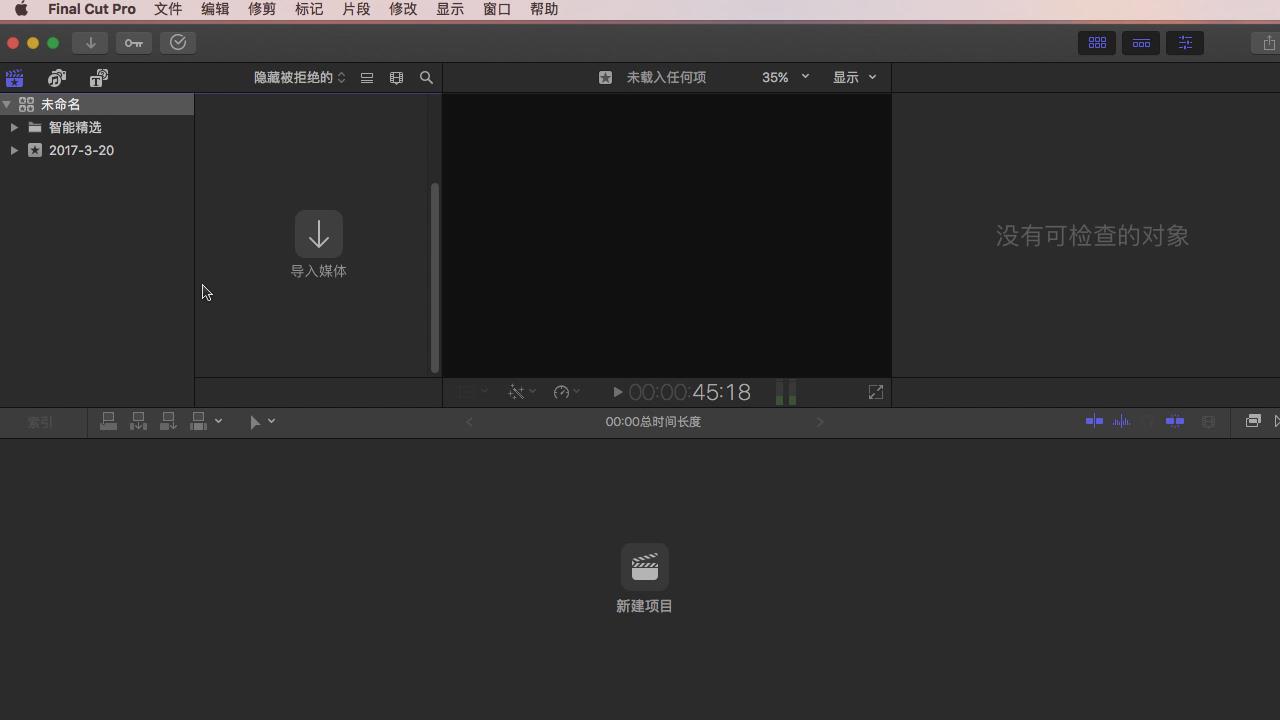Expand the 2017-3-20 event

(14, 150)
